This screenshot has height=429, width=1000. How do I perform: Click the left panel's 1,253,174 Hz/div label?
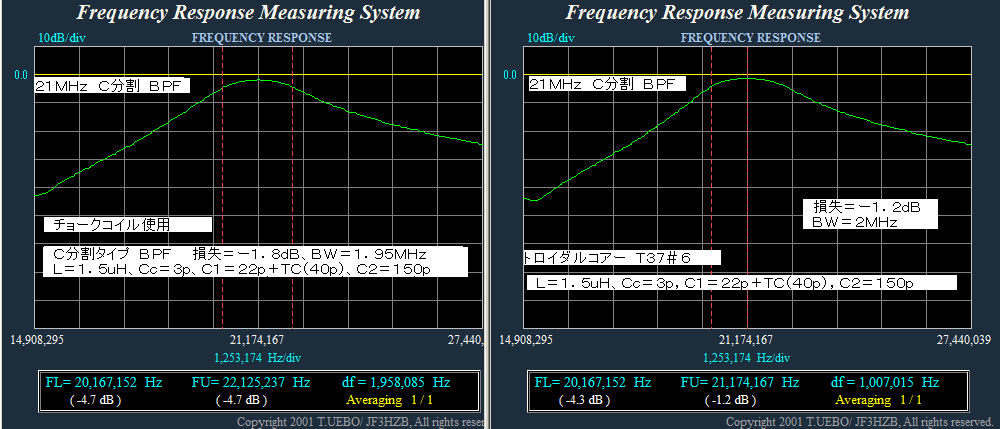pyautogui.click(x=260, y=357)
